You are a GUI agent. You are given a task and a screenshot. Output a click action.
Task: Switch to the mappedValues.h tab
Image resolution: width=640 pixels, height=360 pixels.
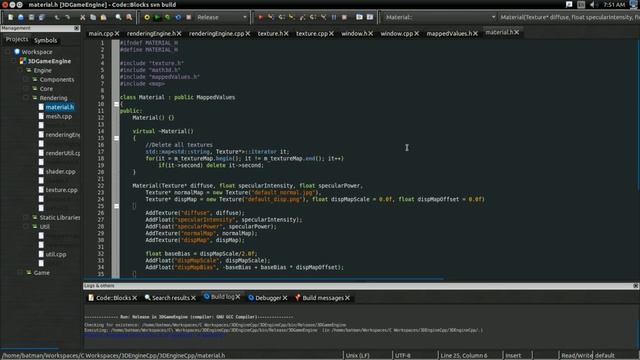tap(449, 33)
